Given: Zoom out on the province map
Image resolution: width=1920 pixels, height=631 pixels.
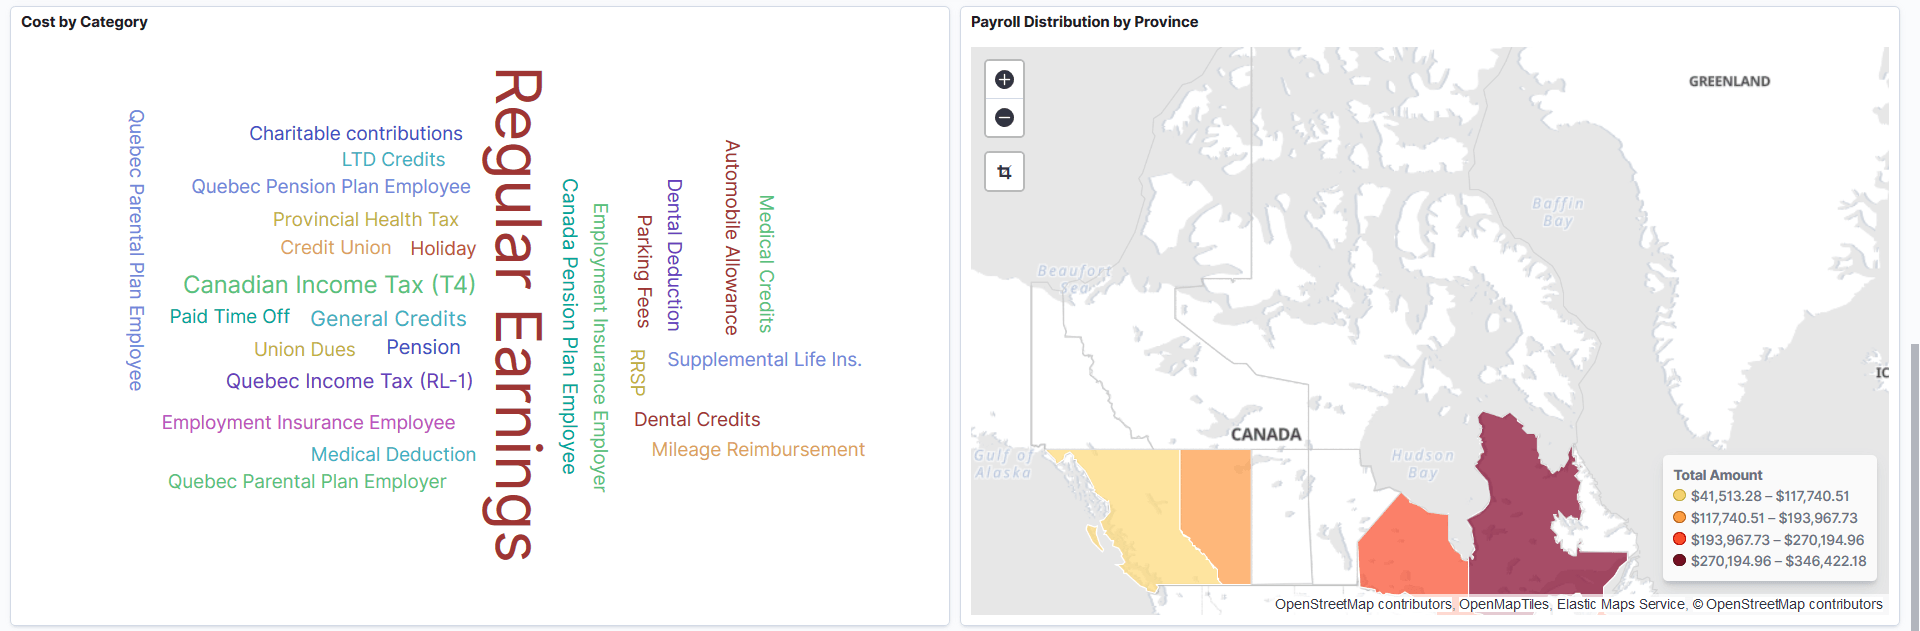Looking at the screenshot, I should 1004,118.
